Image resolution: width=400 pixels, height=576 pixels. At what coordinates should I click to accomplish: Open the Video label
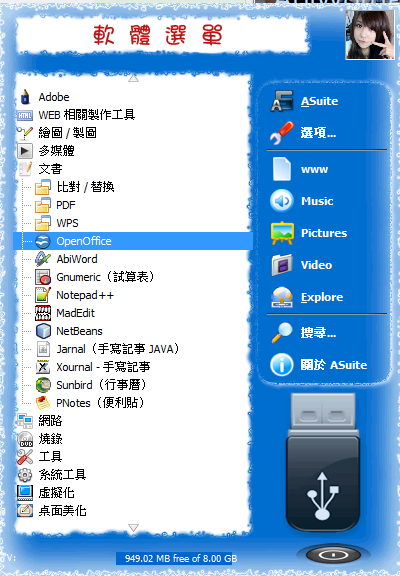tap(316, 265)
